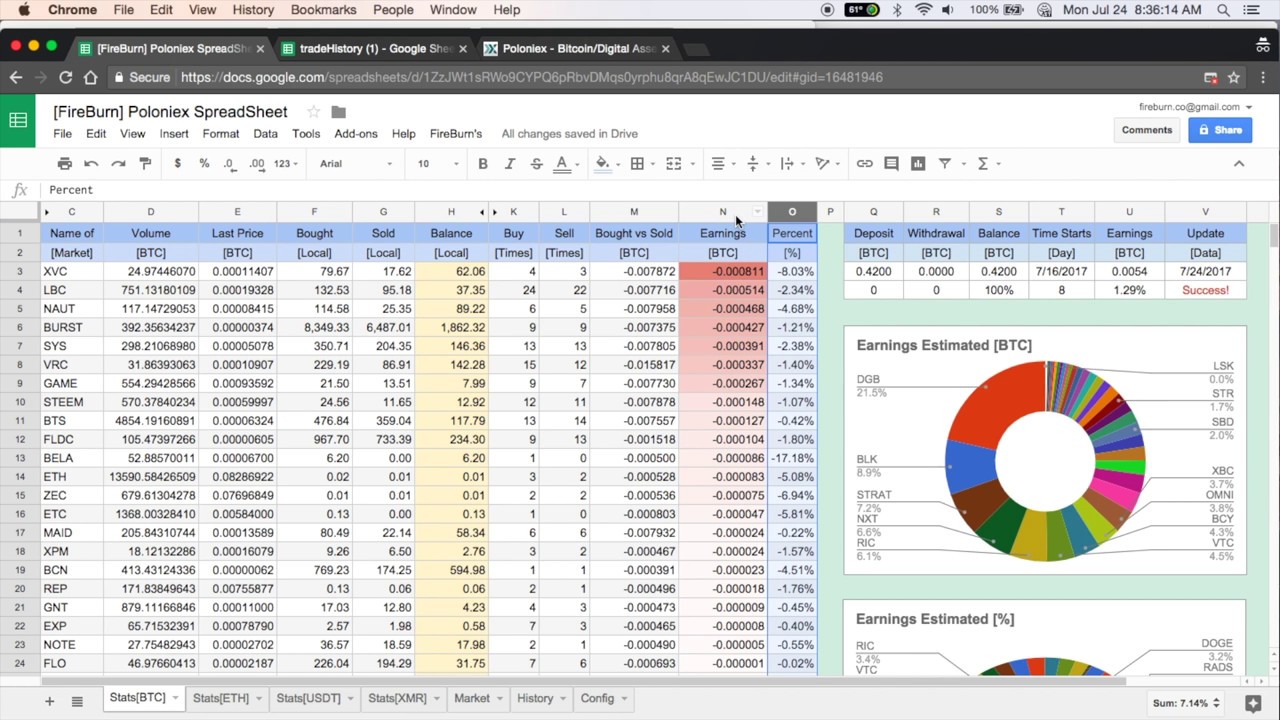Star the FireBurn Poloniex SpreadSheet document
The height and width of the screenshot is (720, 1280).
(x=313, y=112)
